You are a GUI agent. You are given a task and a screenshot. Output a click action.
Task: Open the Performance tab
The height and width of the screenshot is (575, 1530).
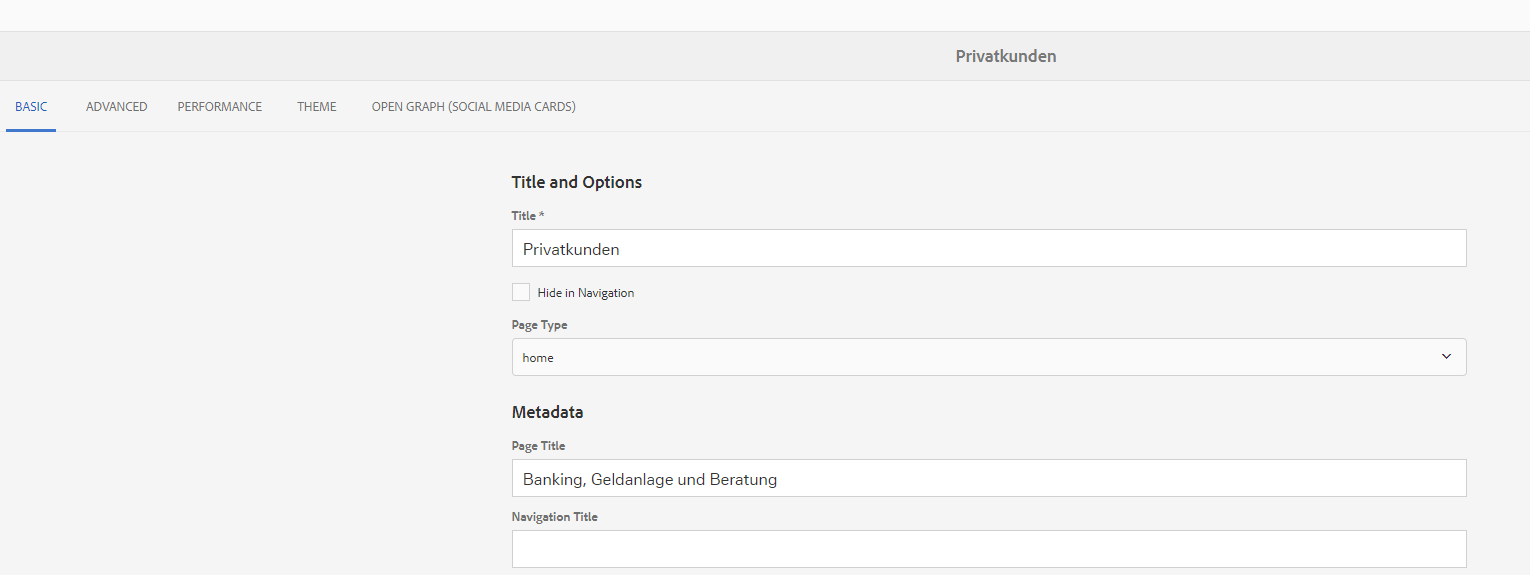click(x=219, y=107)
